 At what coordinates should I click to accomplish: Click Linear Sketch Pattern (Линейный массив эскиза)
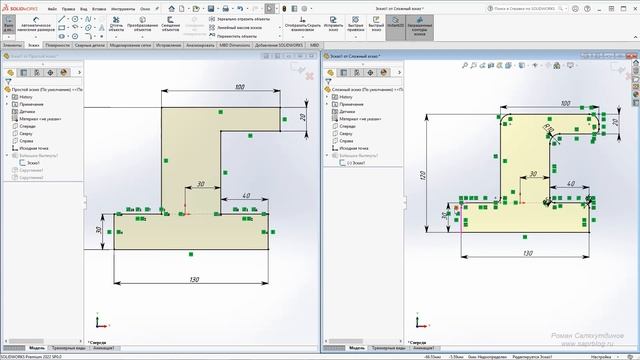point(236,28)
